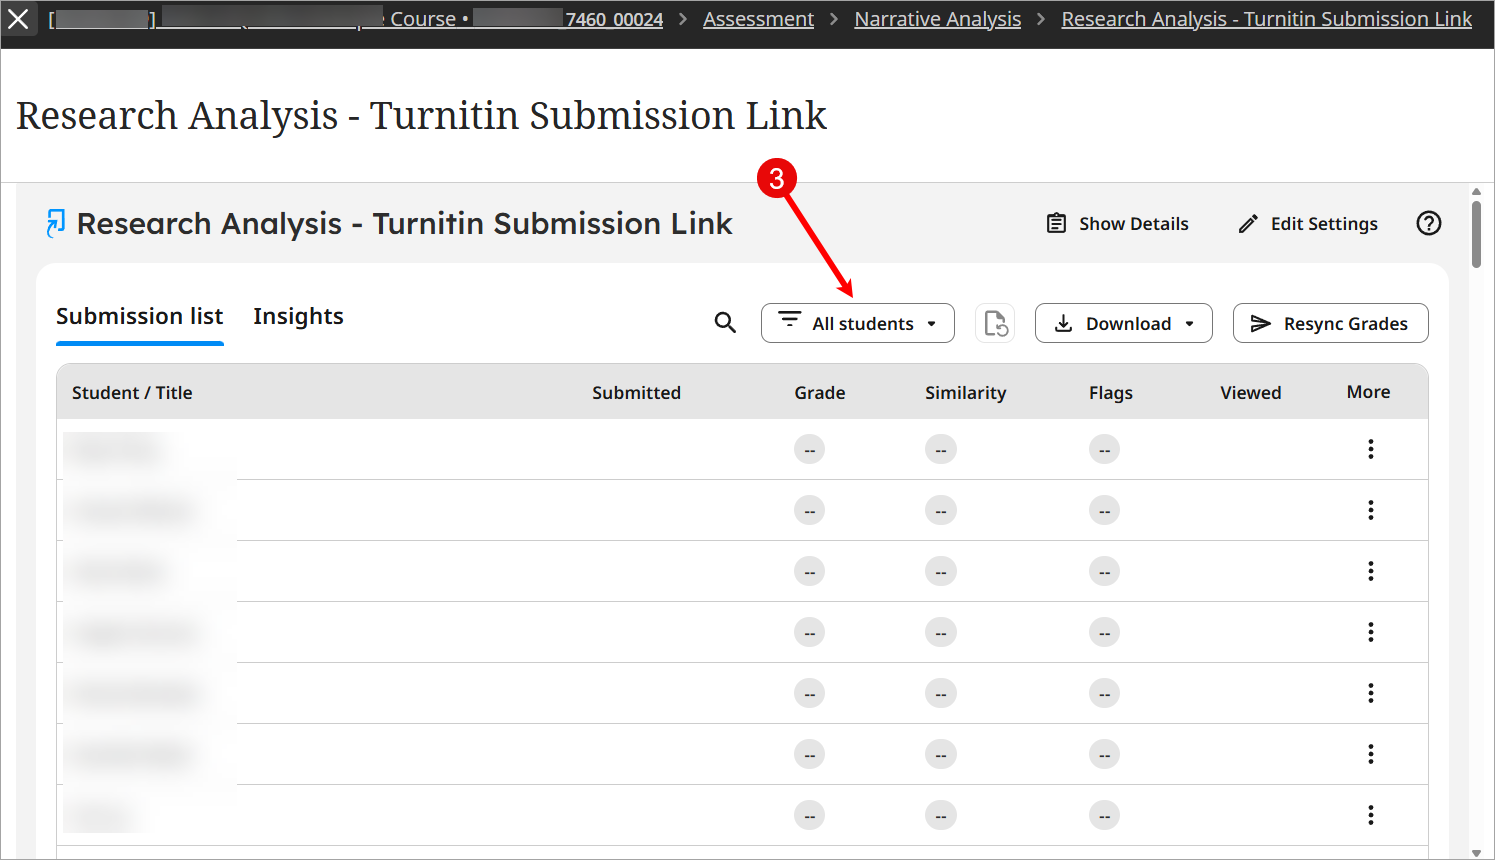Image resolution: width=1495 pixels, height=860 pixels.
Task: Click the Student / Title column header
Action: tap(132, 393)
